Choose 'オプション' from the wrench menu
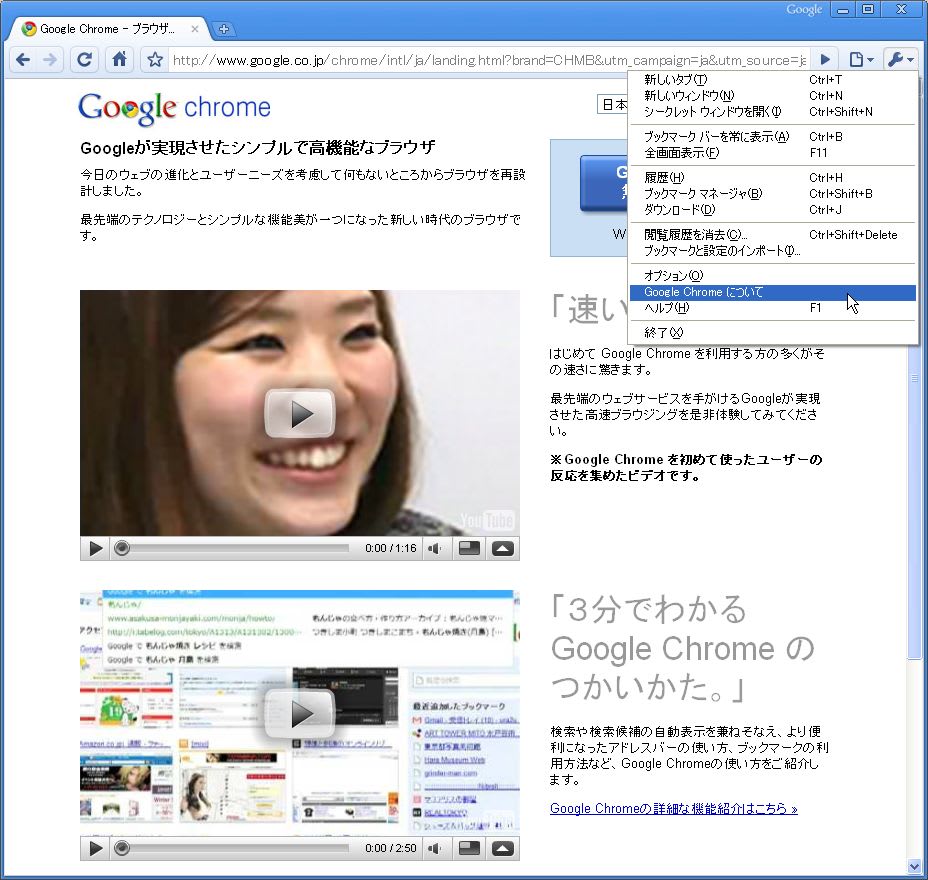The width and height of the screenshot is (928, 880). (673, 275)
